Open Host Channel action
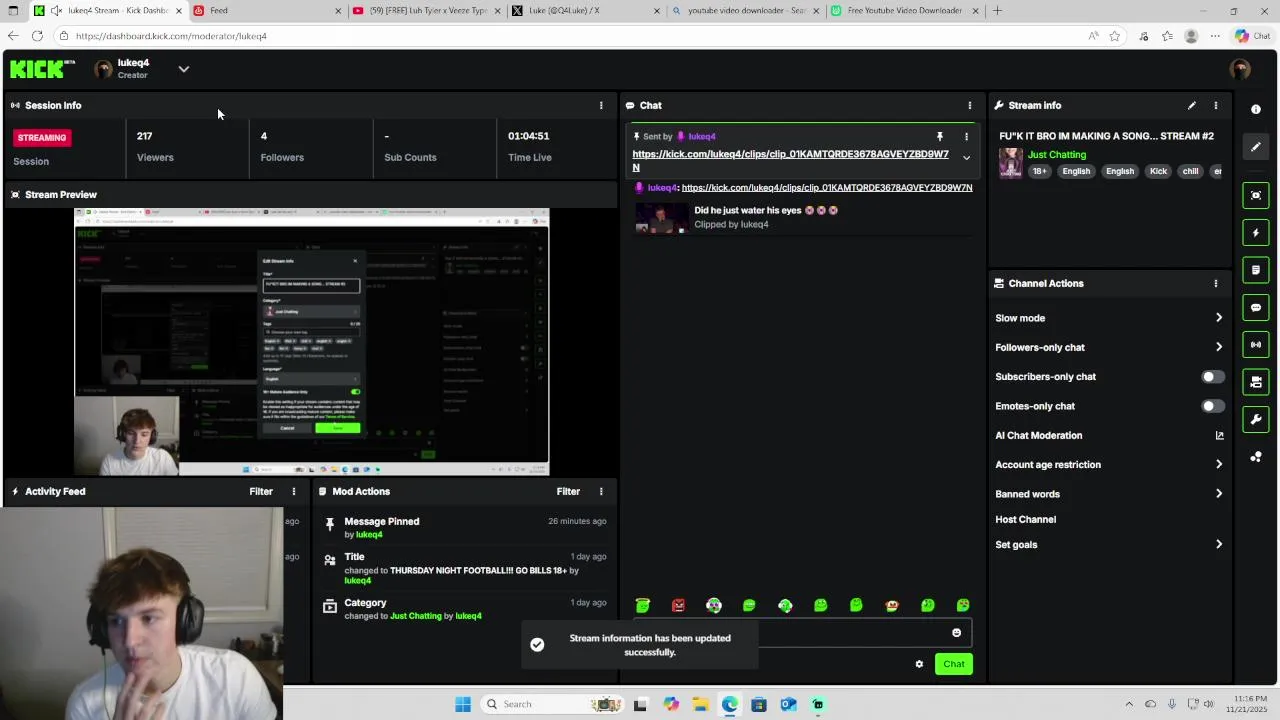Viewport: 1280px width, 720px height. pyautogui.click(x=1025, y=519)
